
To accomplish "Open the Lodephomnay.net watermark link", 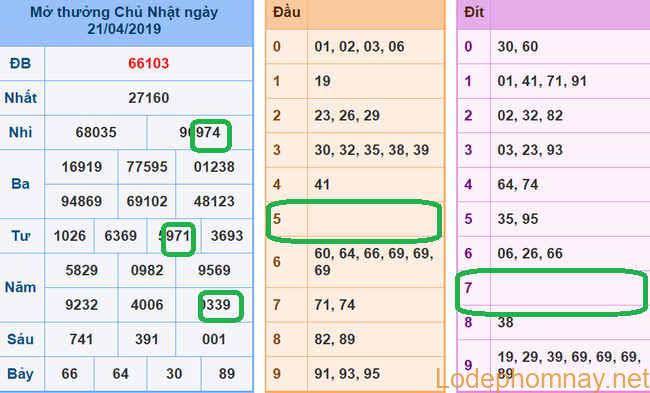I will pyautogui.click(x=542, y=380).
